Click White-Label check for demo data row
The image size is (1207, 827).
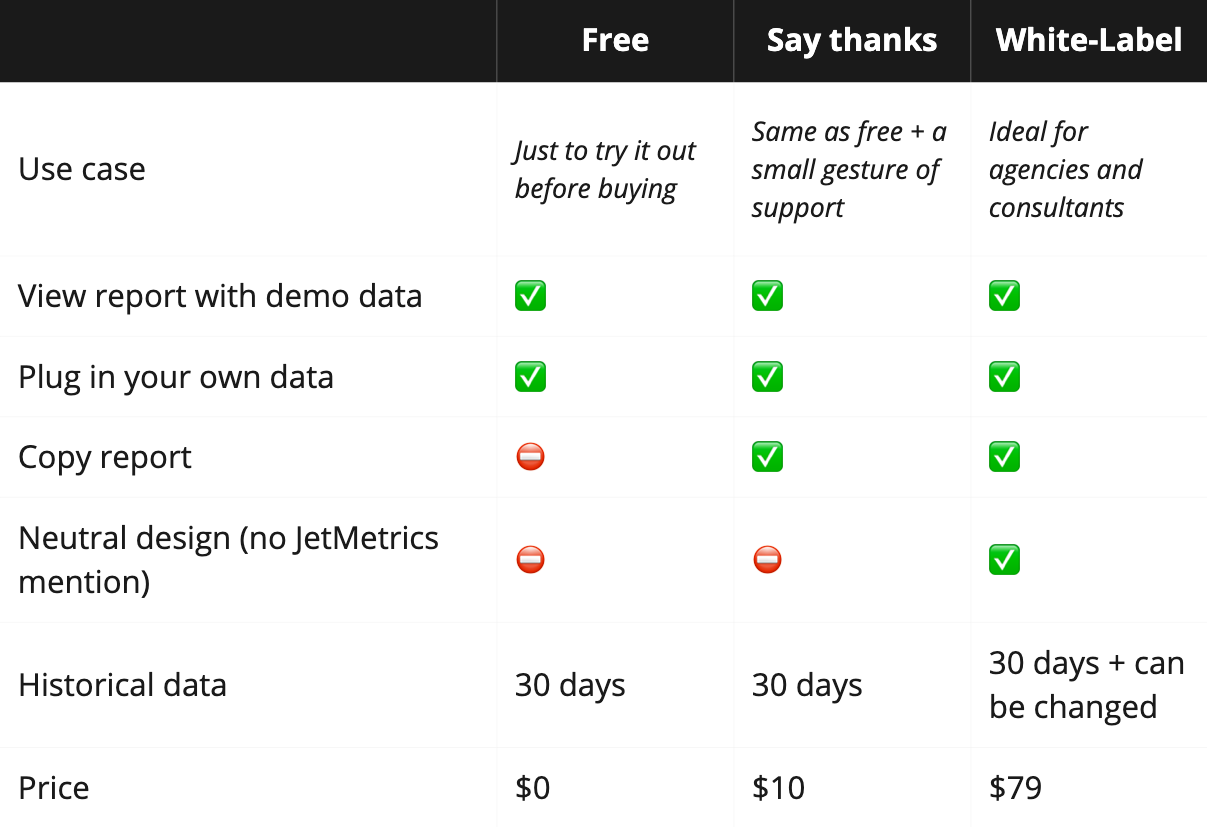[1004, 296]
